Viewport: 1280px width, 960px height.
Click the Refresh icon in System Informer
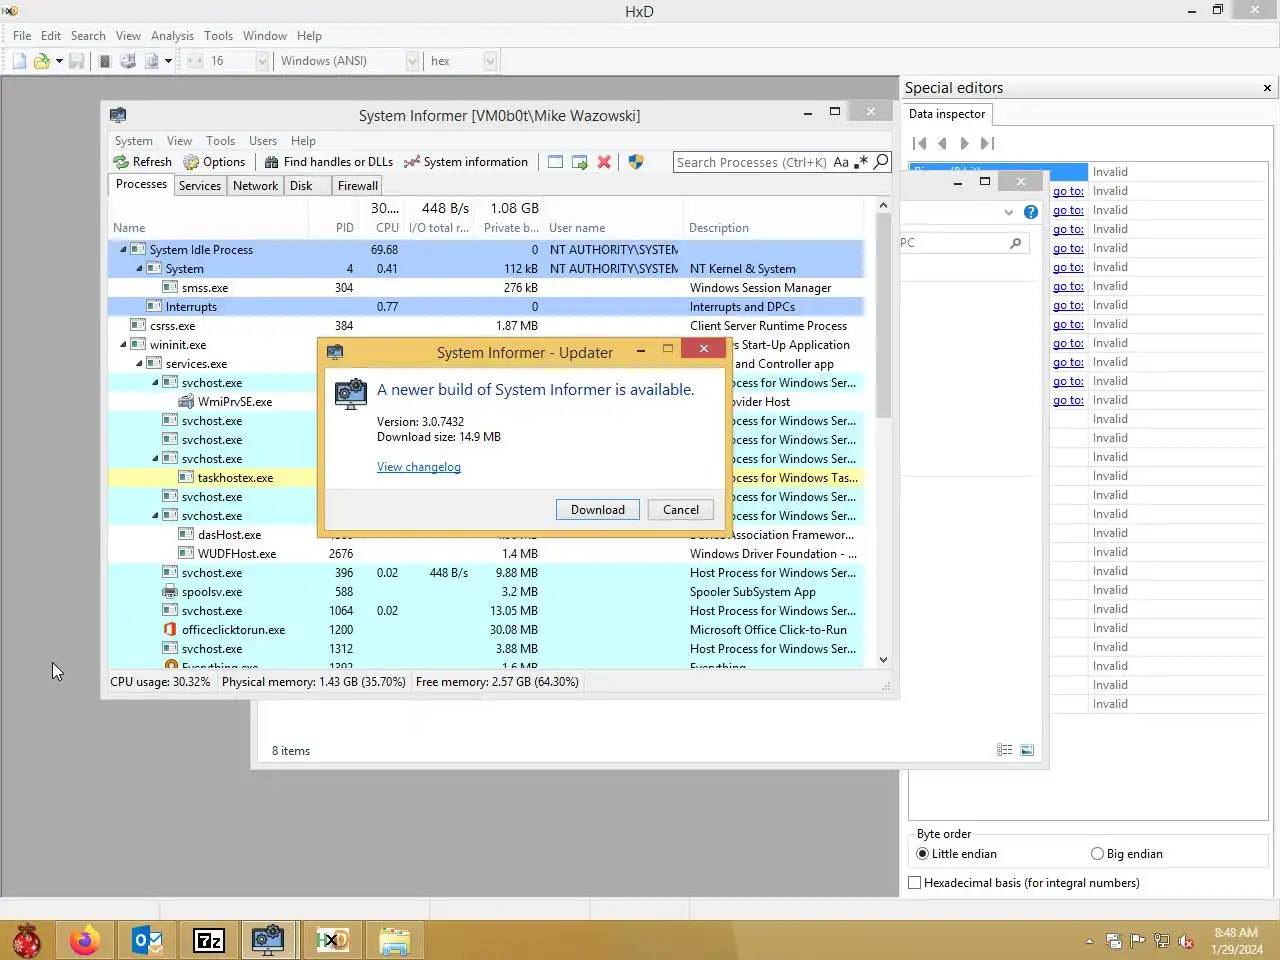(x=121, y=162)
